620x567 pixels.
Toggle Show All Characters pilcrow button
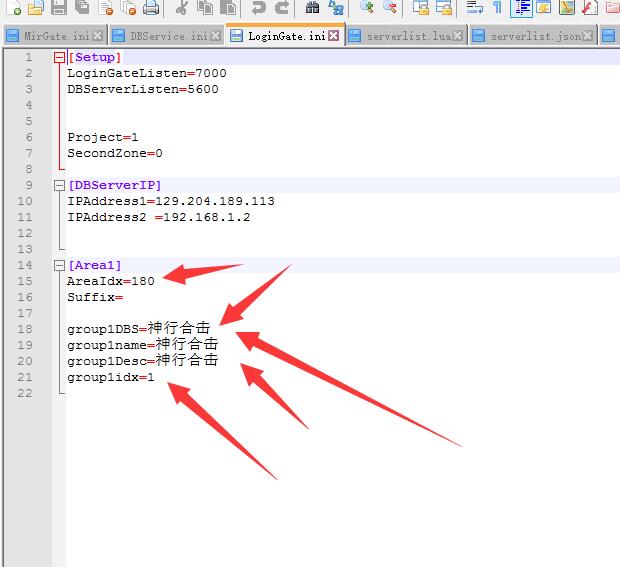(497, 8)
